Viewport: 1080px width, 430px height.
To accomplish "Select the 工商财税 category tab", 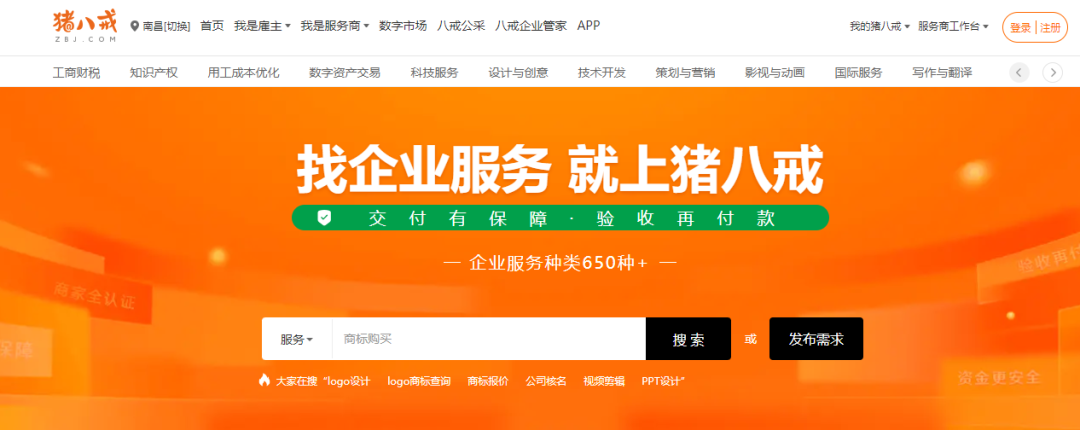I will tap(76, 72).
